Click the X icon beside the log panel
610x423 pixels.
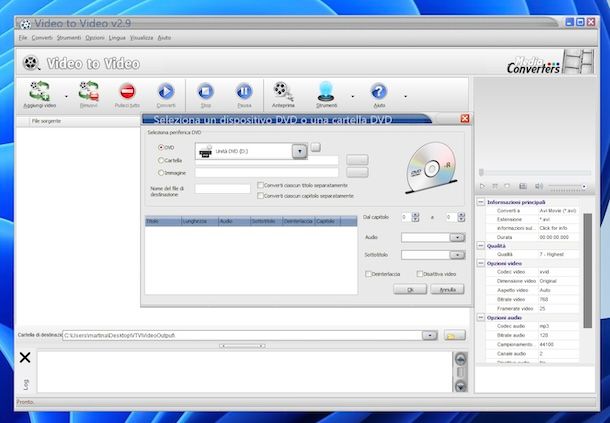coord(25,357)
